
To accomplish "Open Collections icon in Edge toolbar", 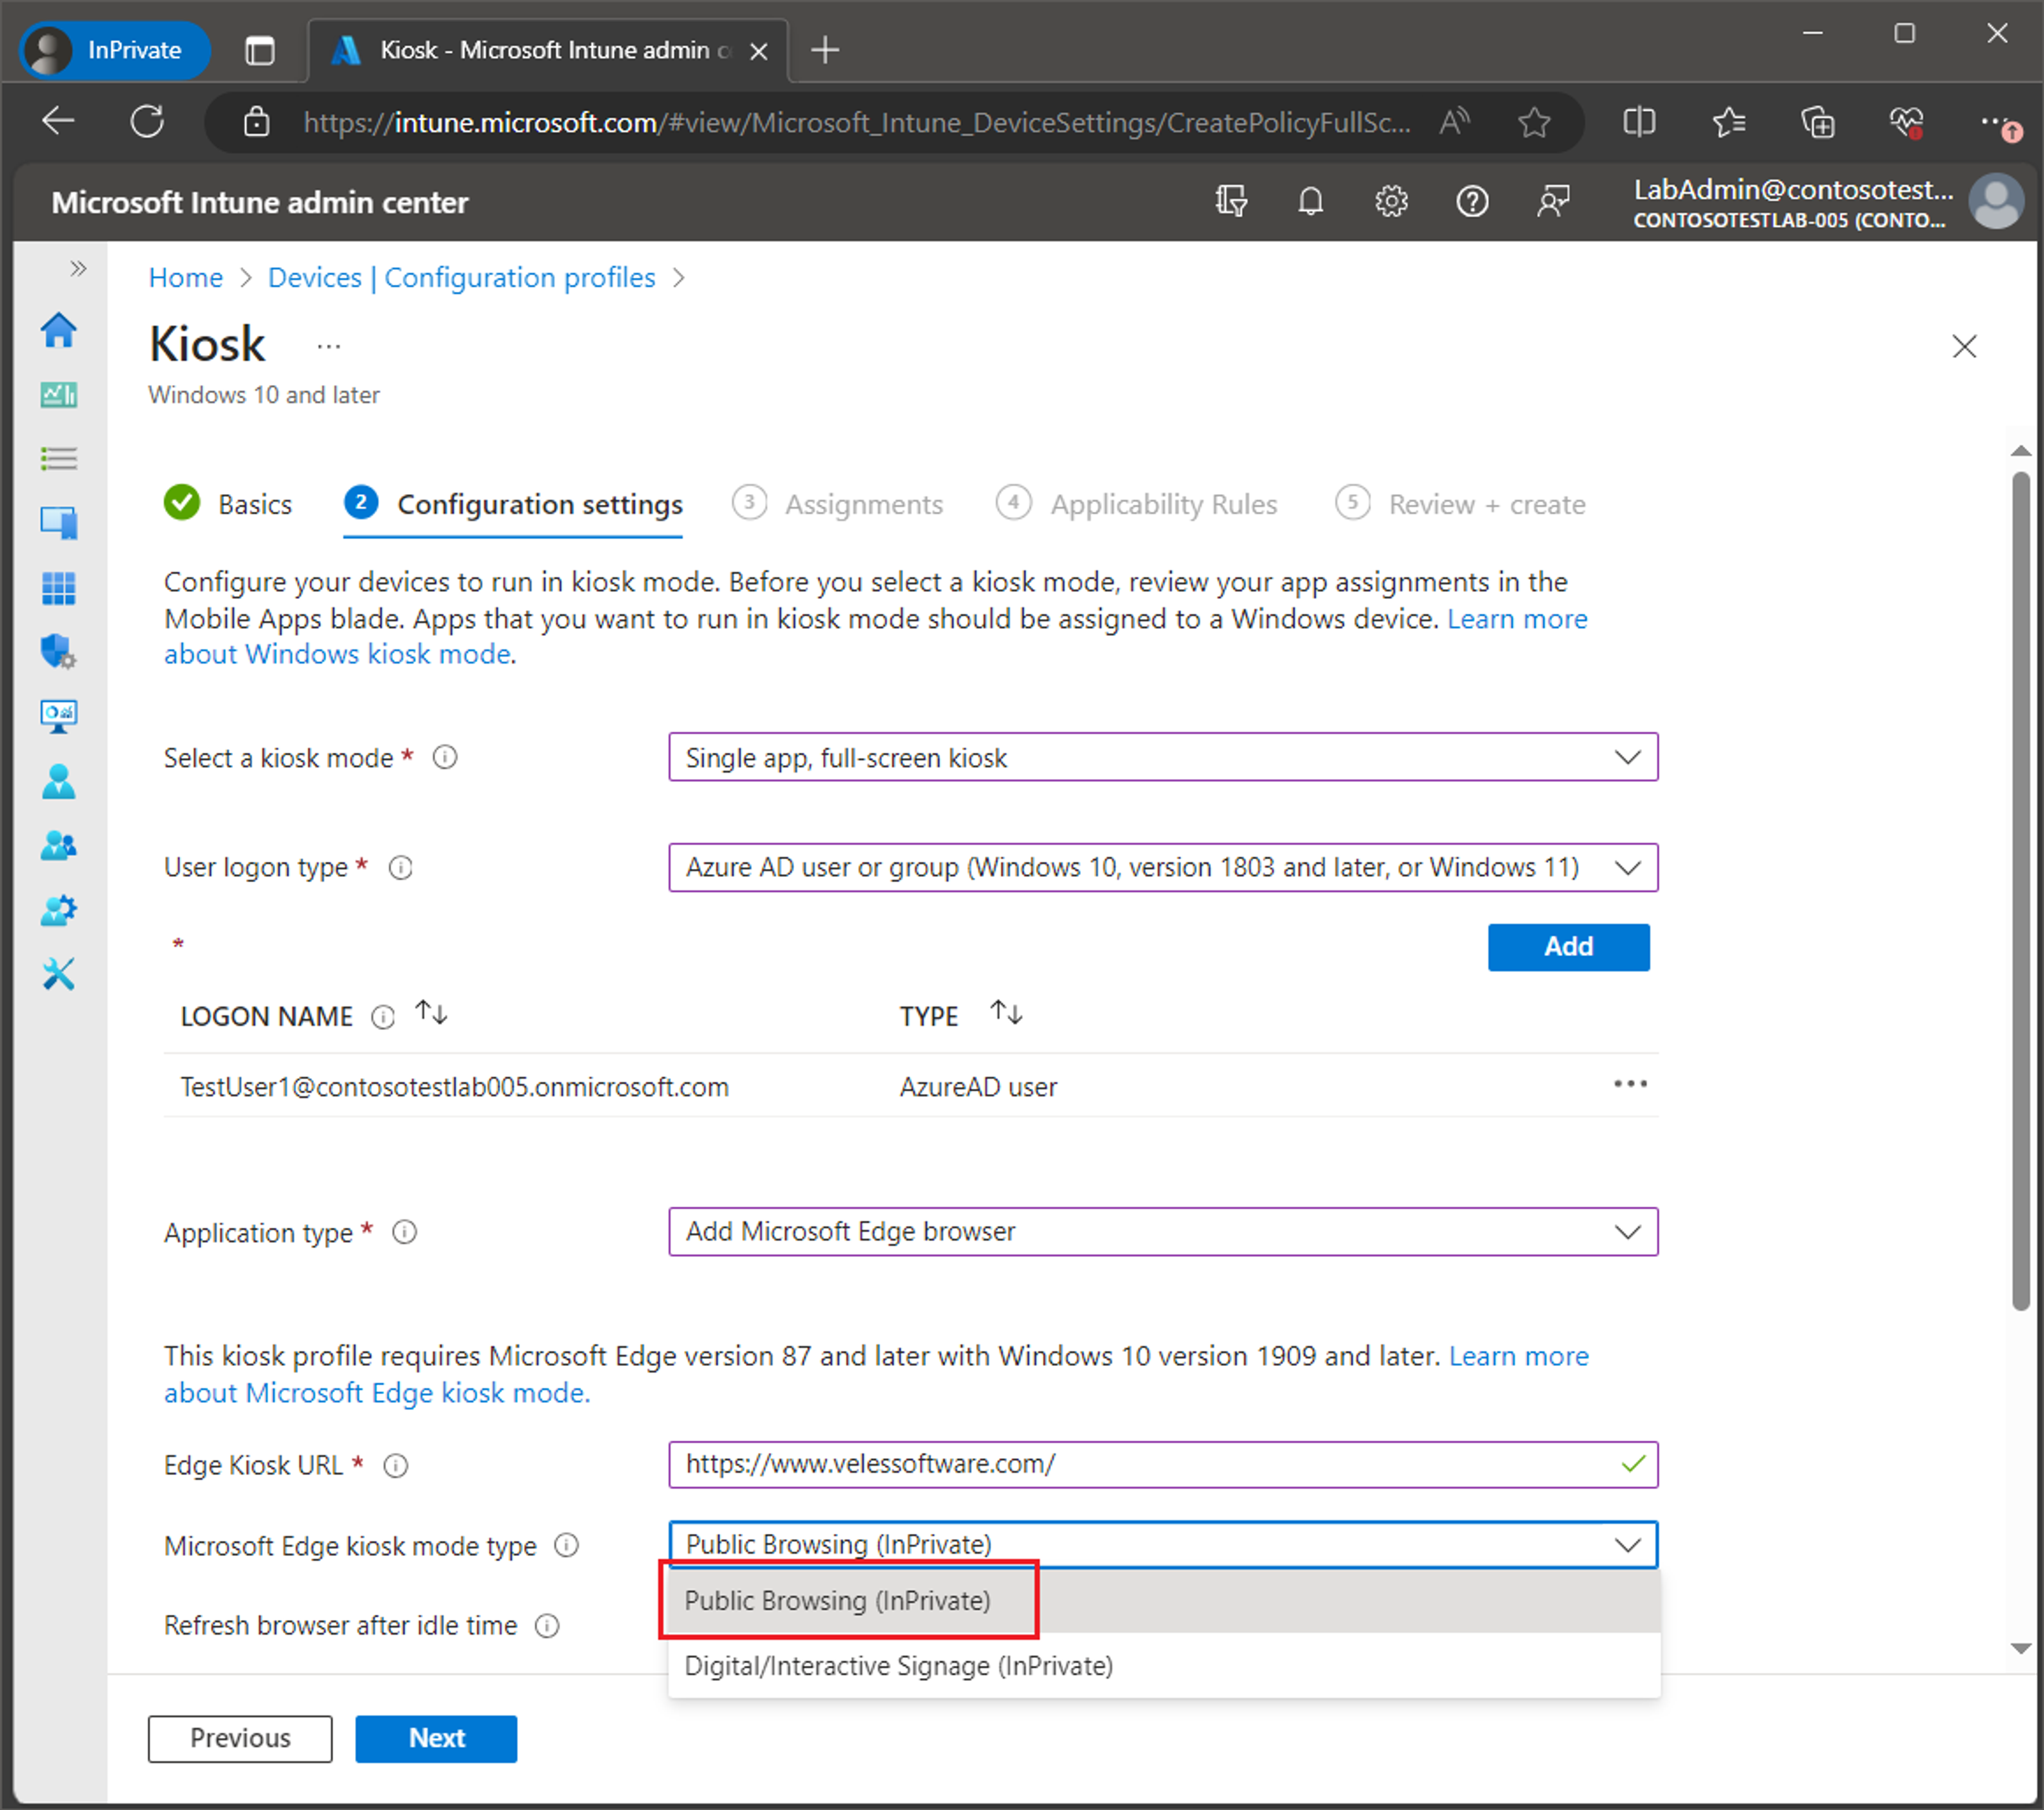I will click(1818, 122).
